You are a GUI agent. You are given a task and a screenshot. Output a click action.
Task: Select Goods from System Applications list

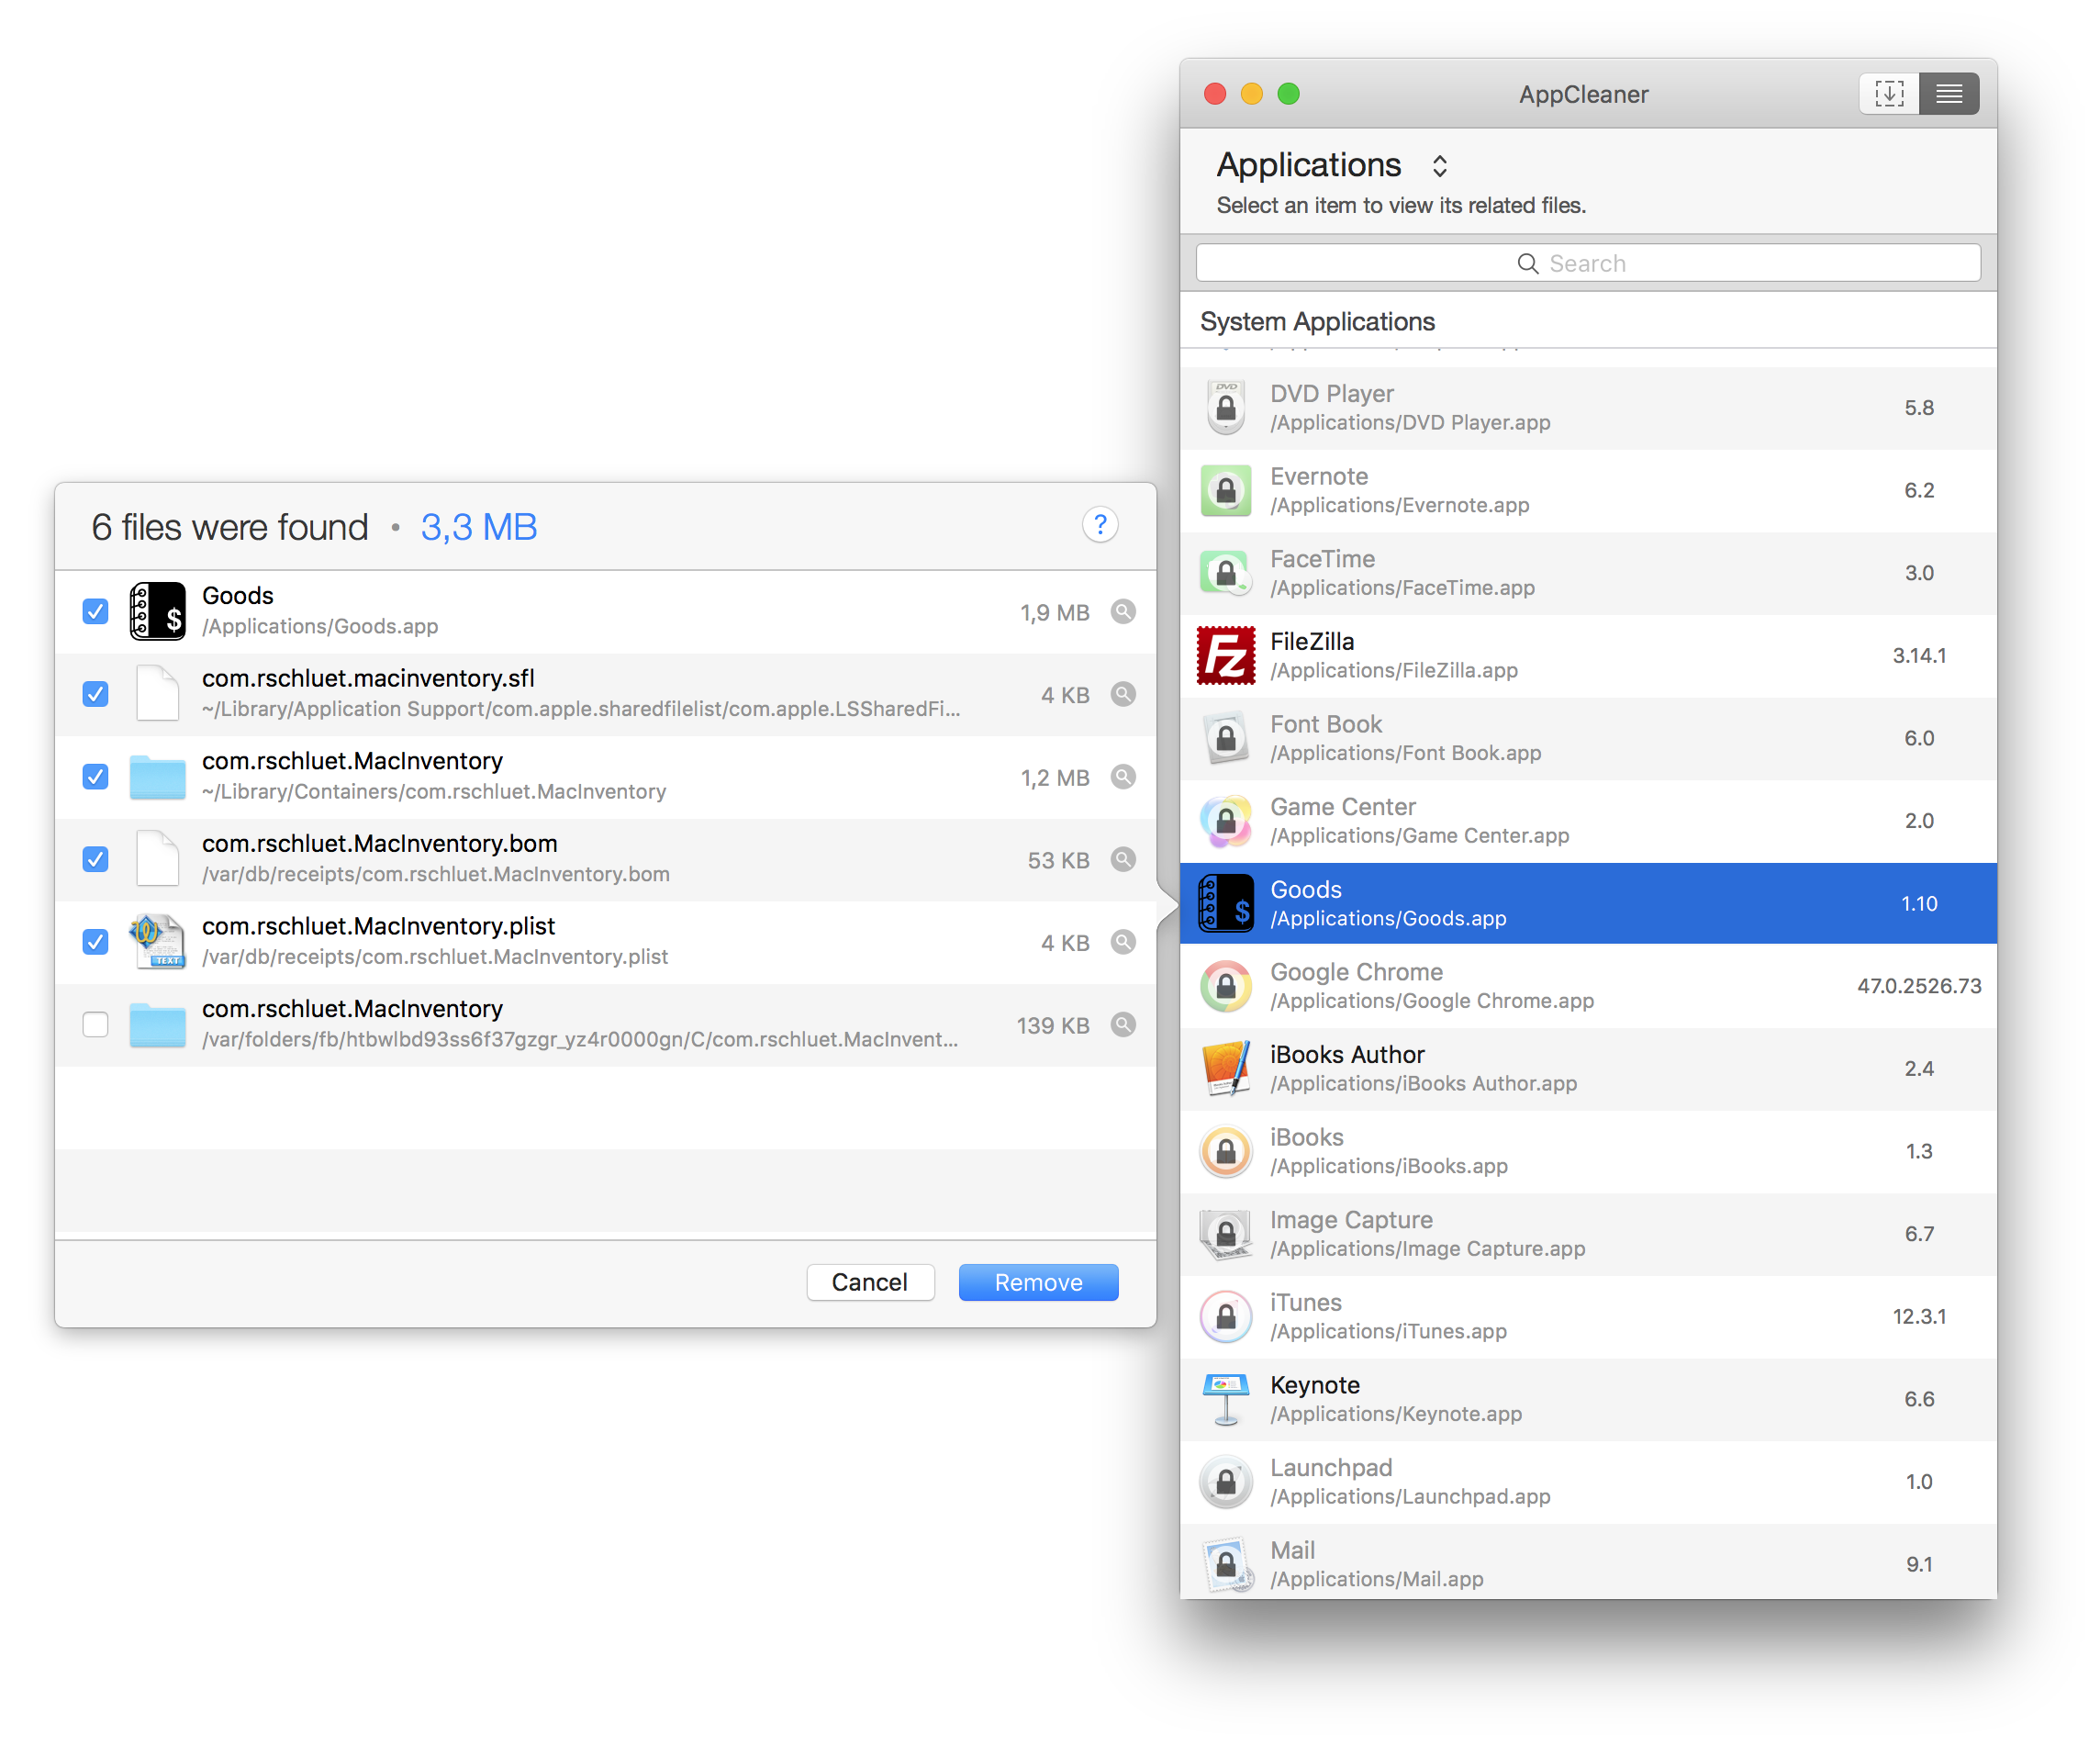click(1585, 901)
